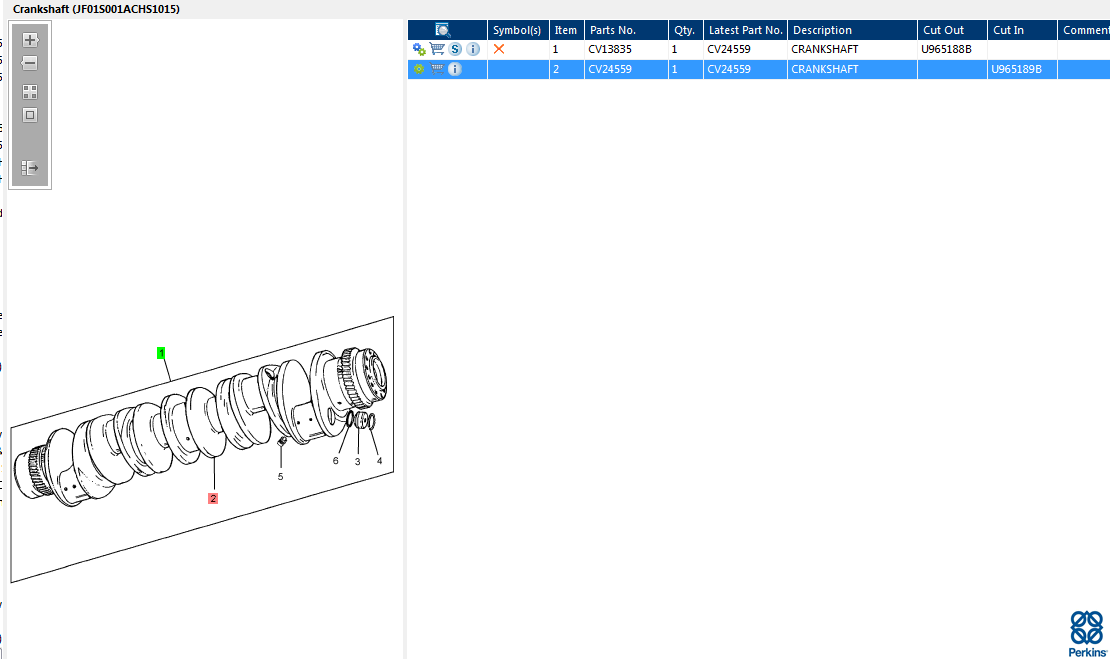Click the green gear icon on row 2
The width and height of the screenshot is (1110, 659).
(x=419, y=69)
